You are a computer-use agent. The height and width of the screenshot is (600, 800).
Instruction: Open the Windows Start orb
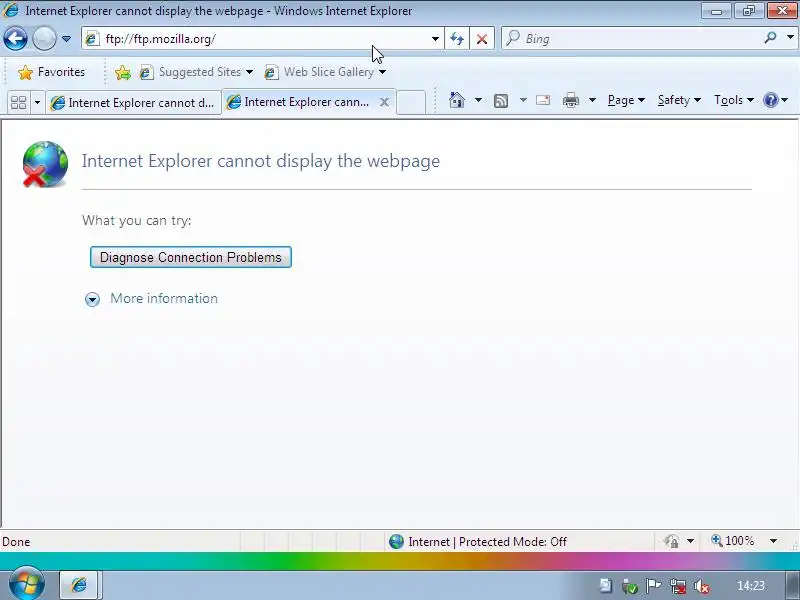(27, 584)
